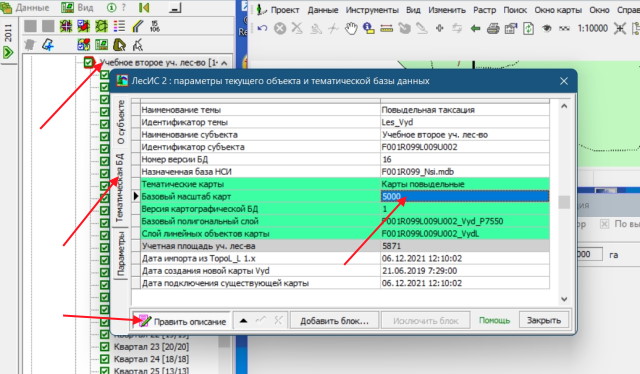This screenshot has height=374, width=640.
Task: Toggle checkbox for Квартал 23 [20/20]
Action: pos(105,347)
